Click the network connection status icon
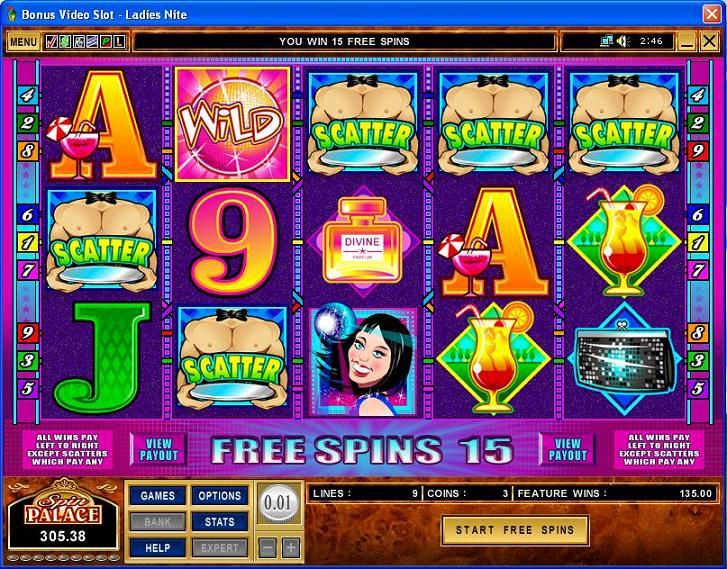The image size is (727, 569). coord(606,41)
